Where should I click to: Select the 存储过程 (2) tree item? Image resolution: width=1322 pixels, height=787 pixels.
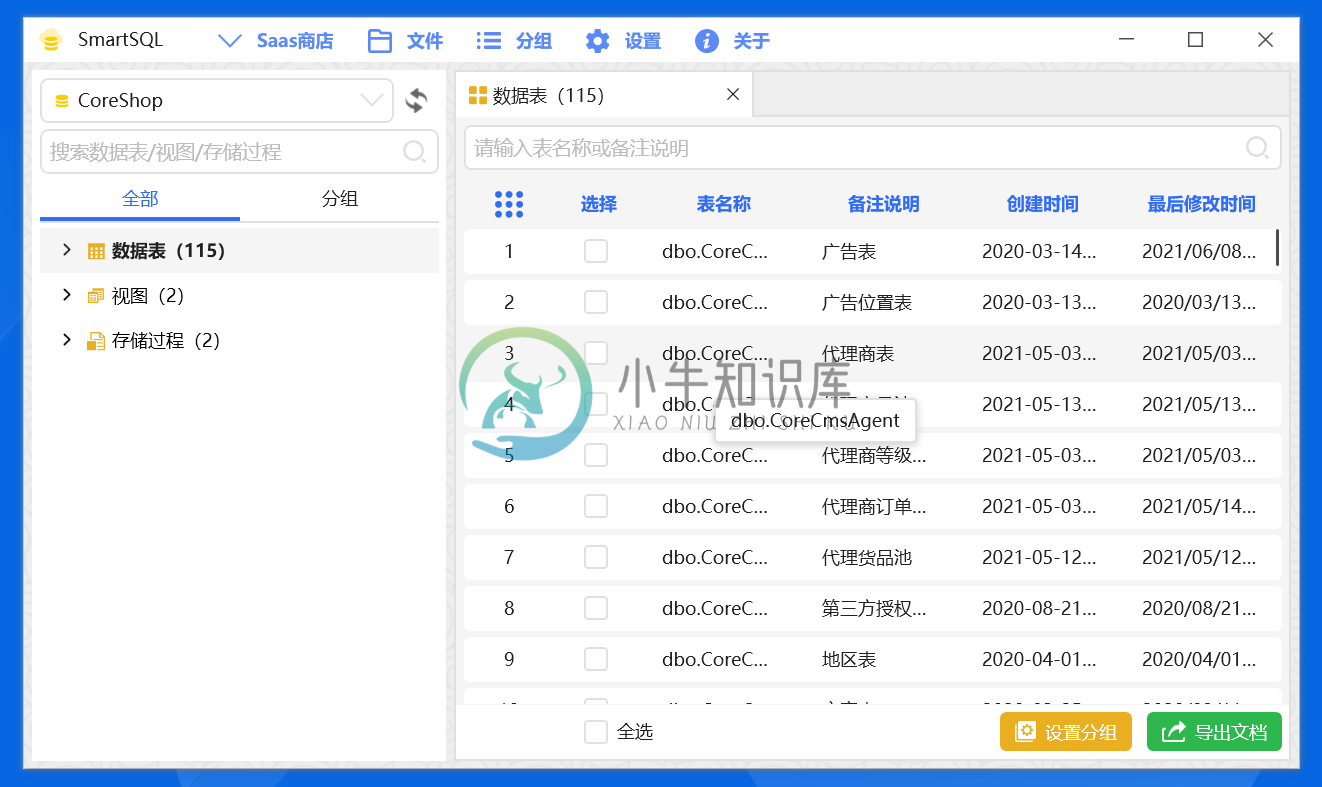(x=239, y=340)
